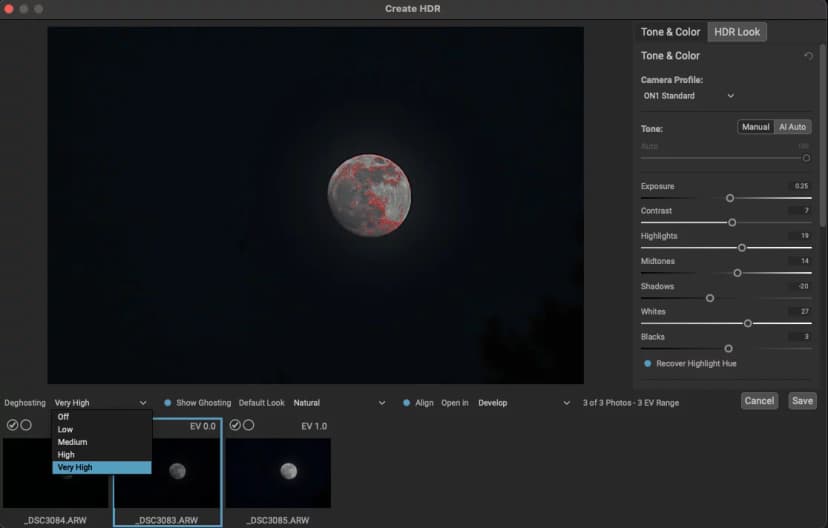
Task: Select the _DSC3084.ARW thumbnail
Action: click(x=55, y=473)
